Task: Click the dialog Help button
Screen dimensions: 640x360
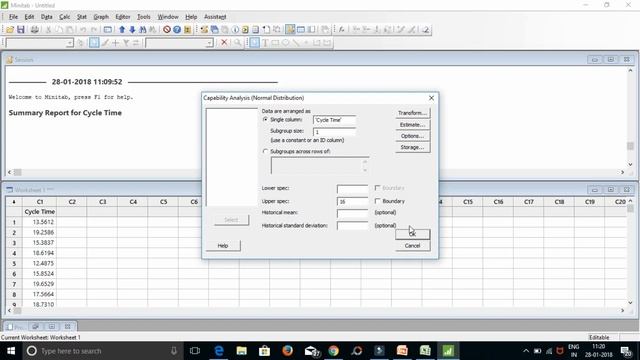Action: (x=223, y=246)
